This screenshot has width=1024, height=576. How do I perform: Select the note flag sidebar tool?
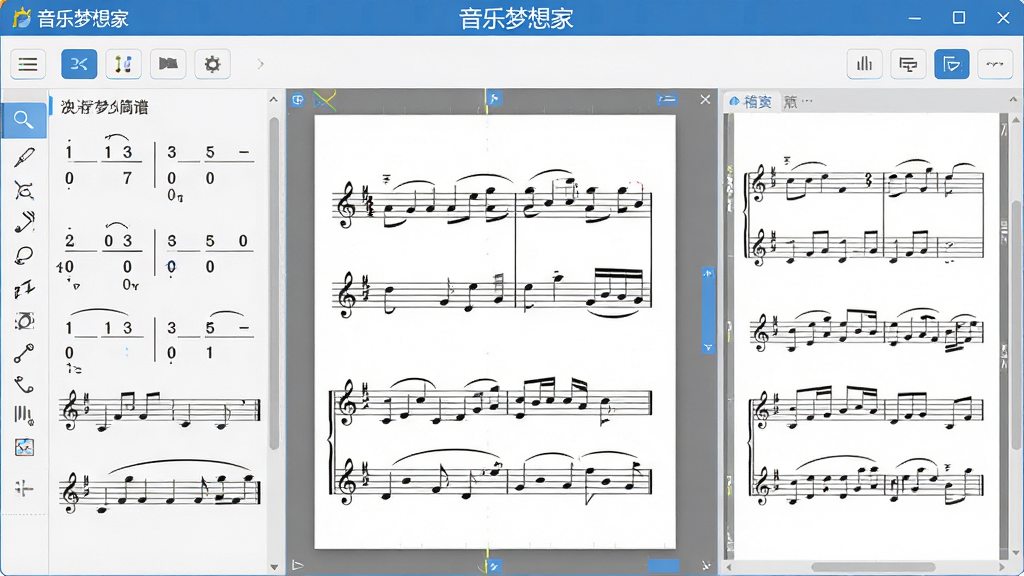(24, 222)
